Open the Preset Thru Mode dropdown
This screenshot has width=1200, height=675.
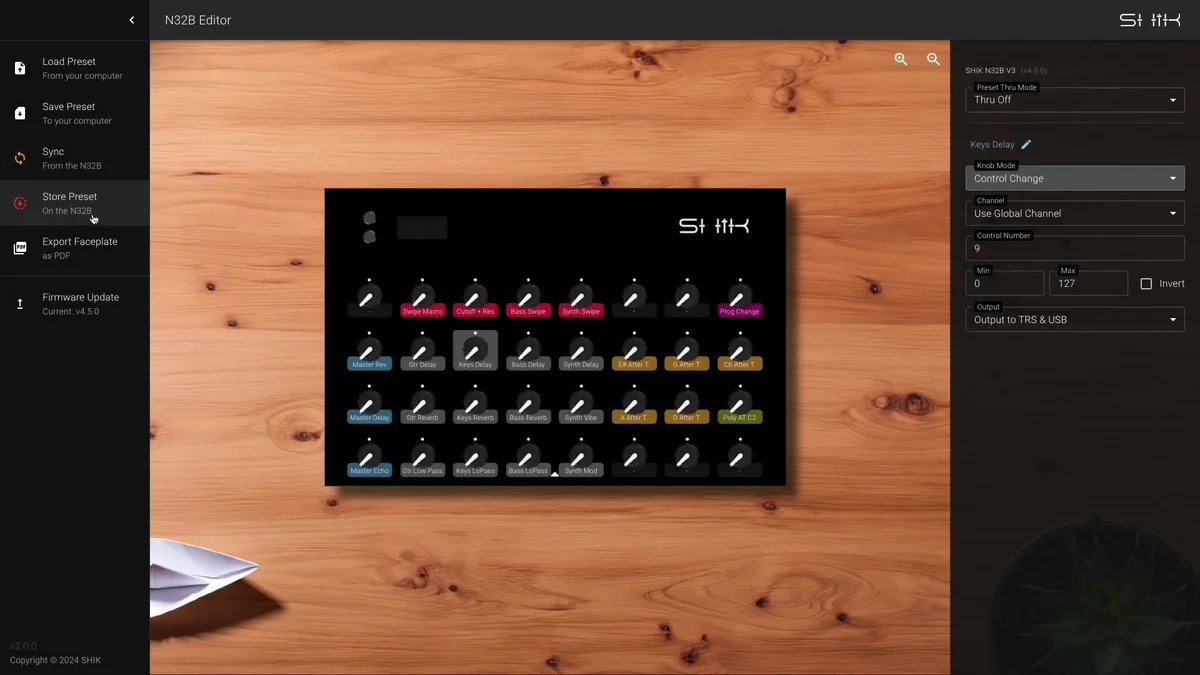point(1075,100)
